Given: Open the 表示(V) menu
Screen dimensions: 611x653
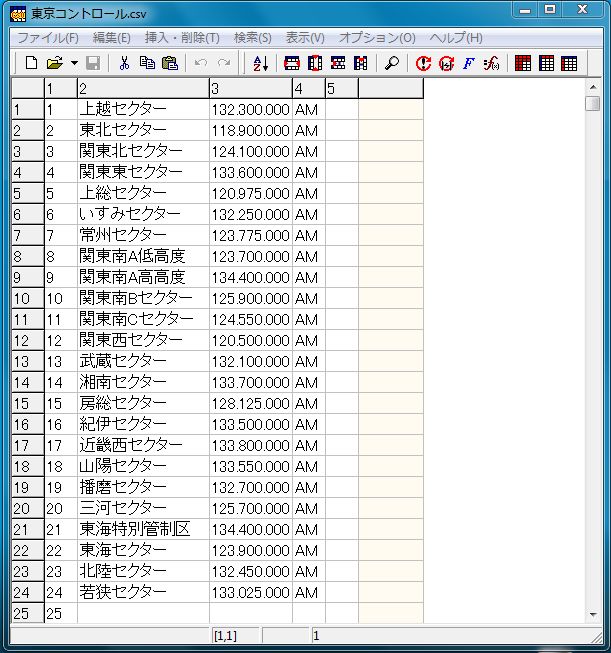Looking at the screenshot, I should [x=305, y=38].
